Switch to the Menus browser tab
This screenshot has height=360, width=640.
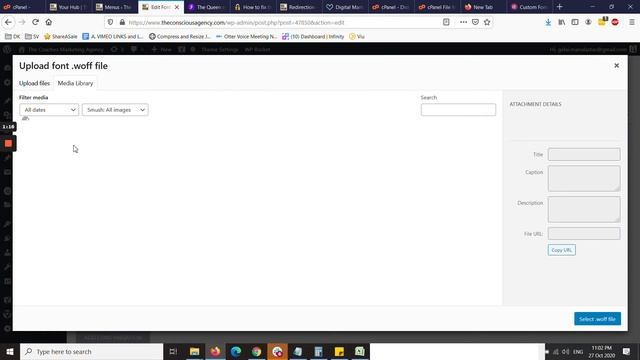[x=114, y=7]
